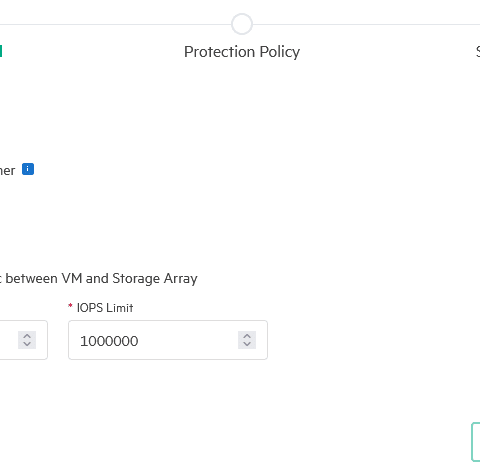Screen dimensions: 480x469
Task: Click up arrow in the leftmost number field
Action: 27,336
